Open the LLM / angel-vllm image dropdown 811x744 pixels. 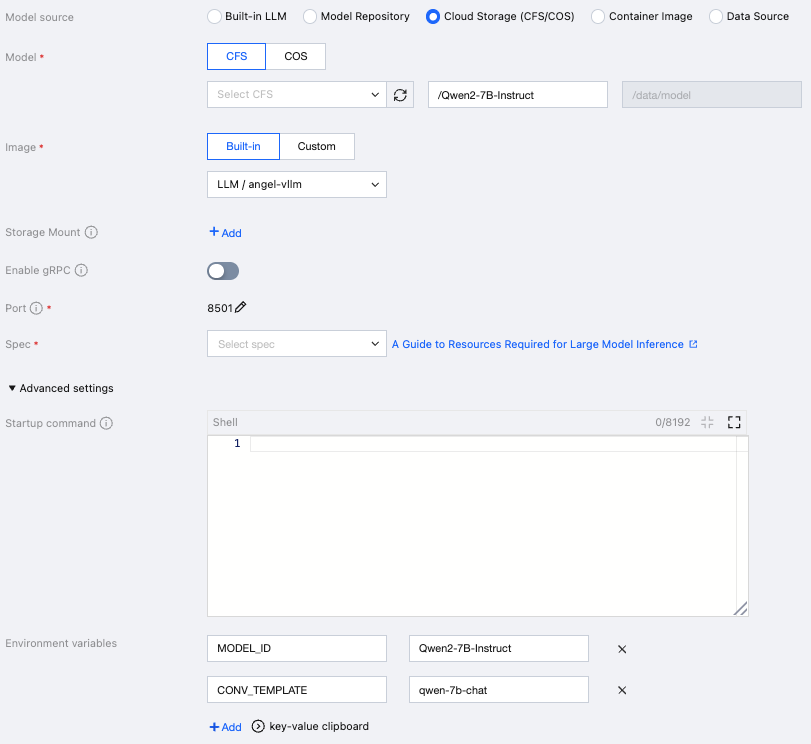click(297, 185)
